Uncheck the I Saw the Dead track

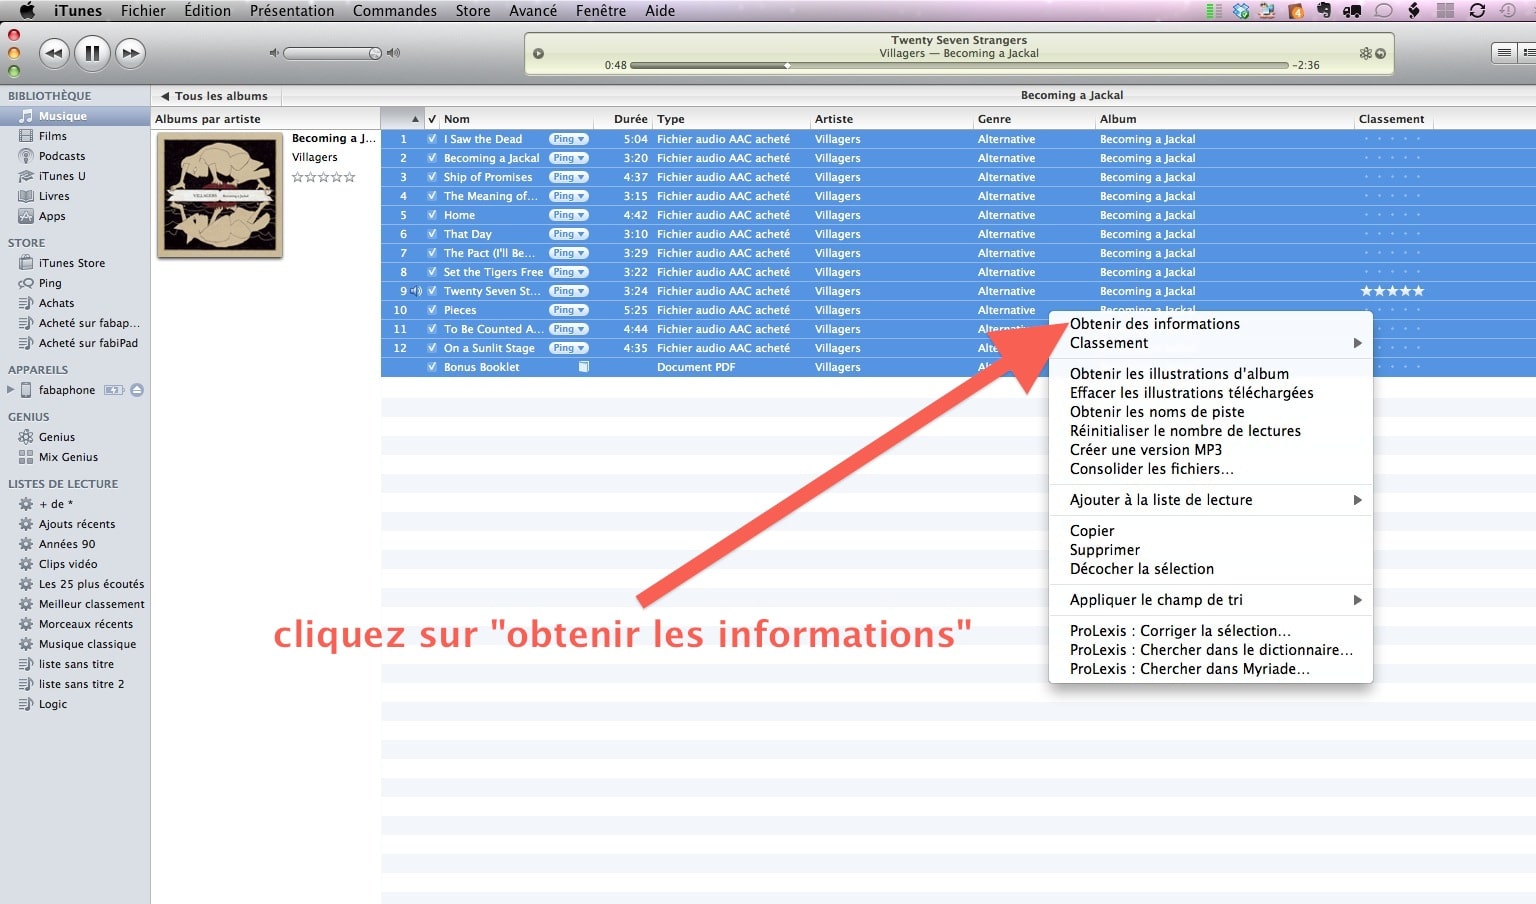pyautogui.click(x=432, y=139)
